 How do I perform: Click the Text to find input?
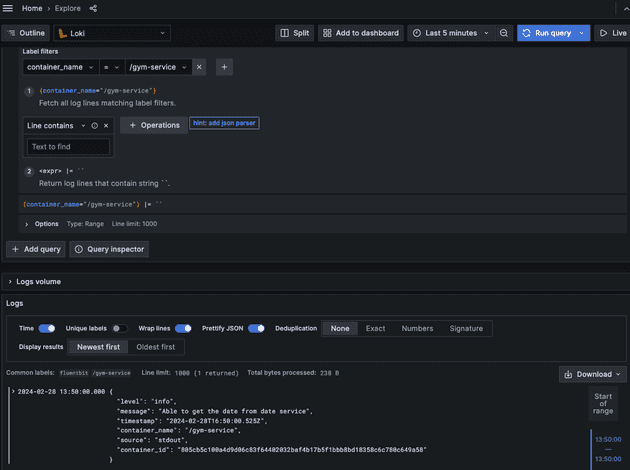(68, 147)
